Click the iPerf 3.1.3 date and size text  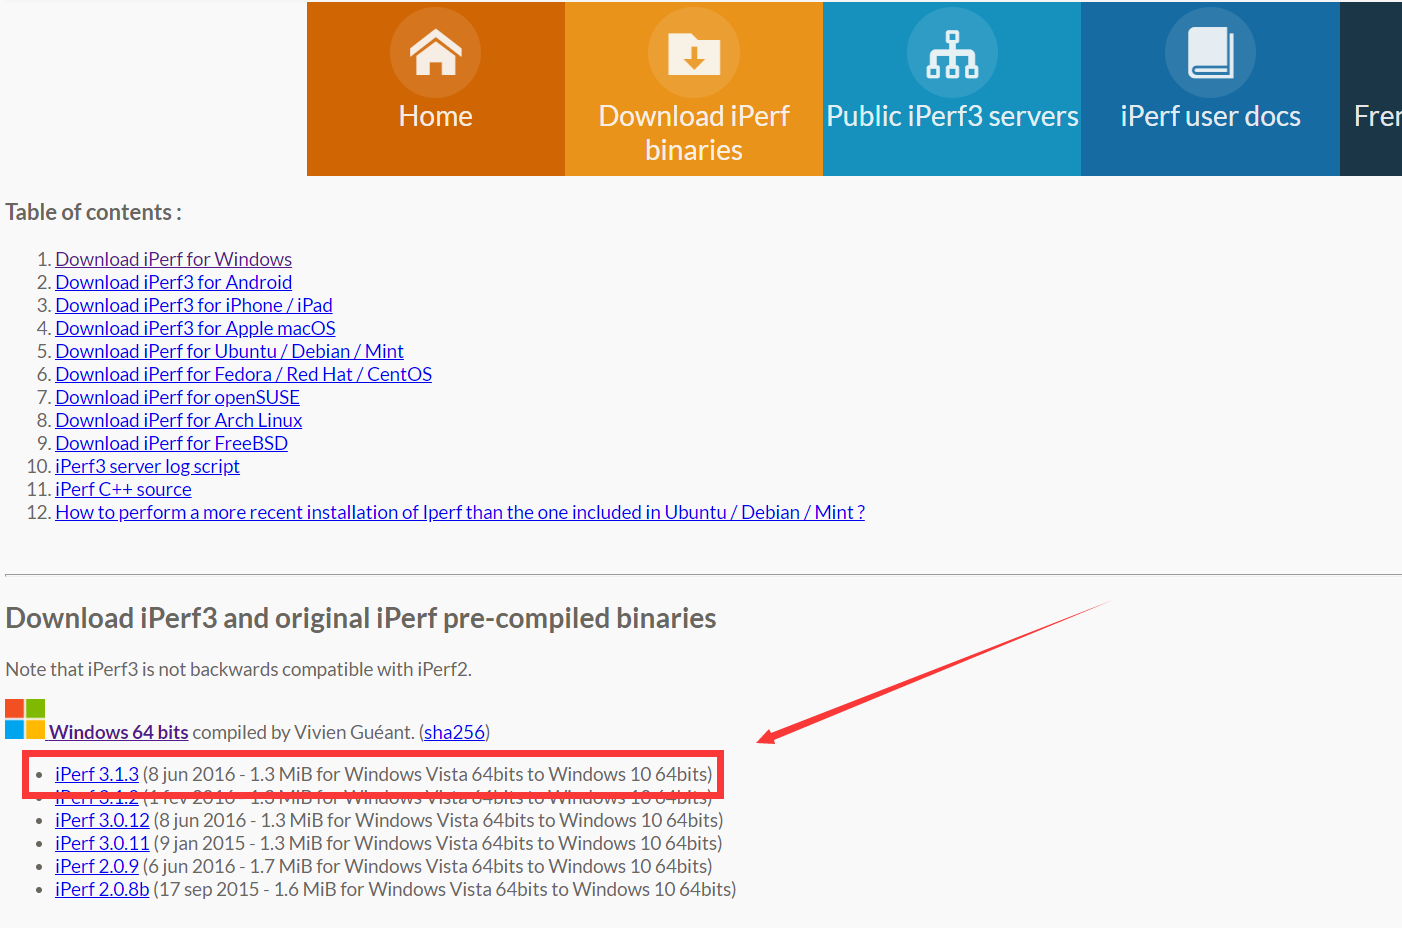428,774
